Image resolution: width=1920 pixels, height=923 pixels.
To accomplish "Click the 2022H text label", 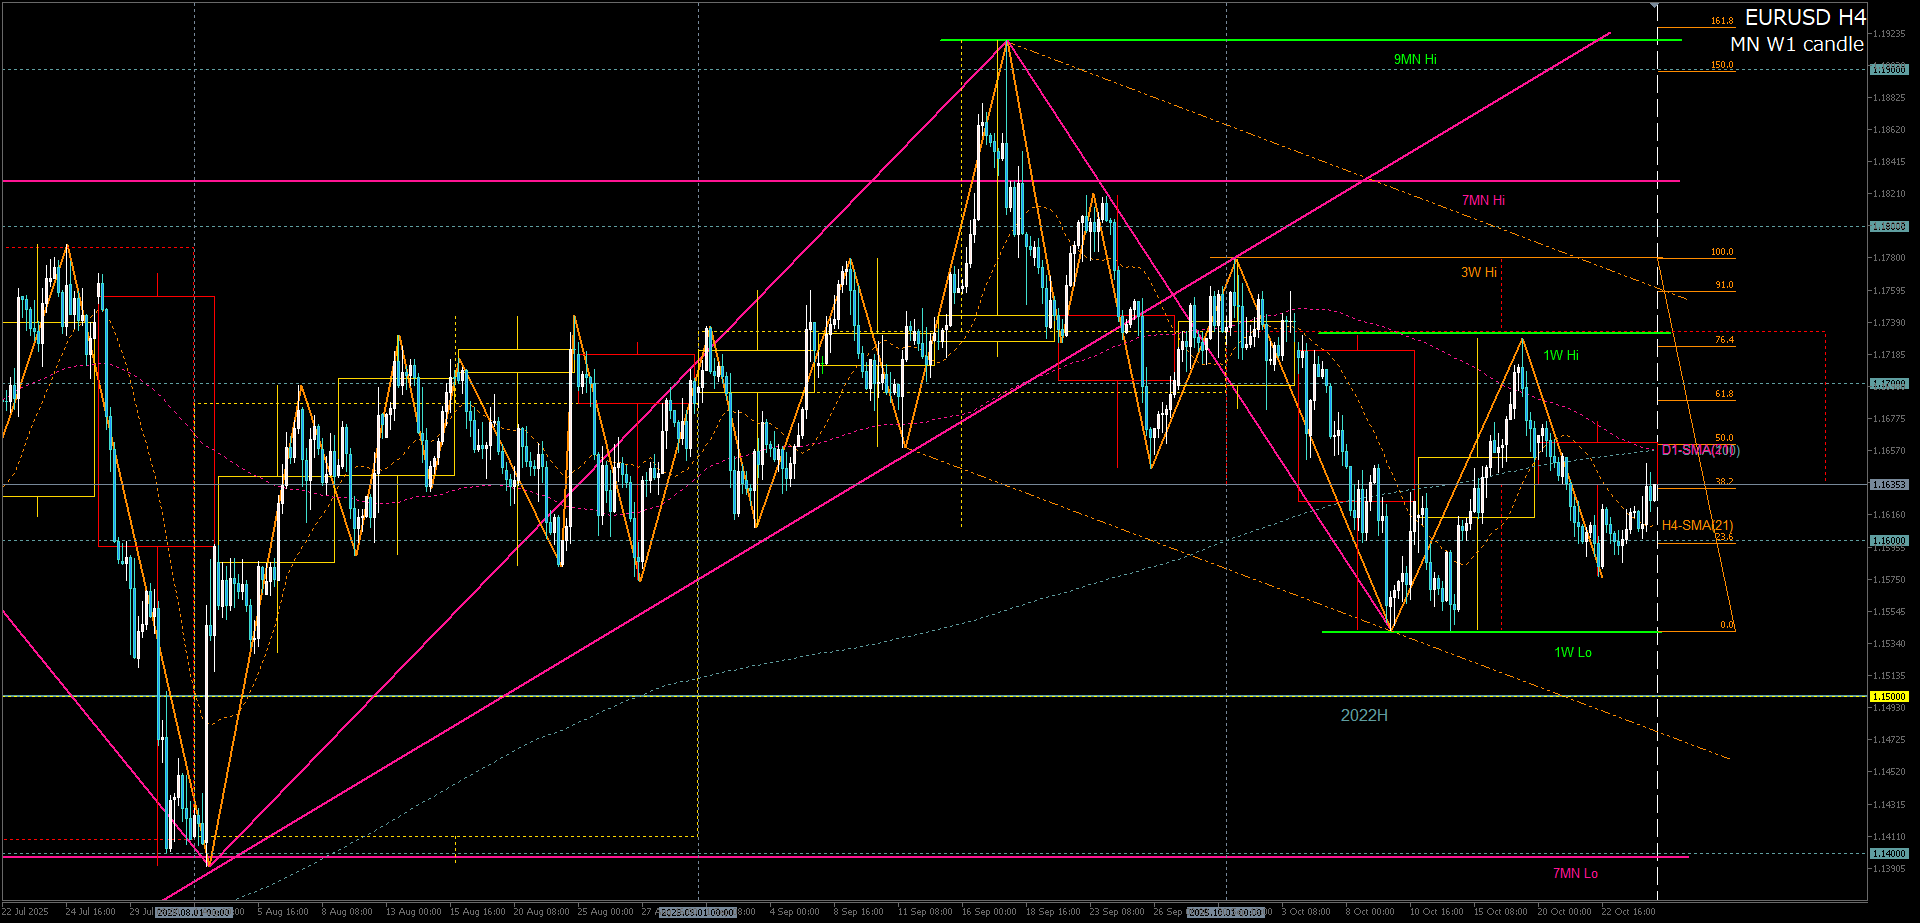I will pyautogui.click(x=1363, y=716).
